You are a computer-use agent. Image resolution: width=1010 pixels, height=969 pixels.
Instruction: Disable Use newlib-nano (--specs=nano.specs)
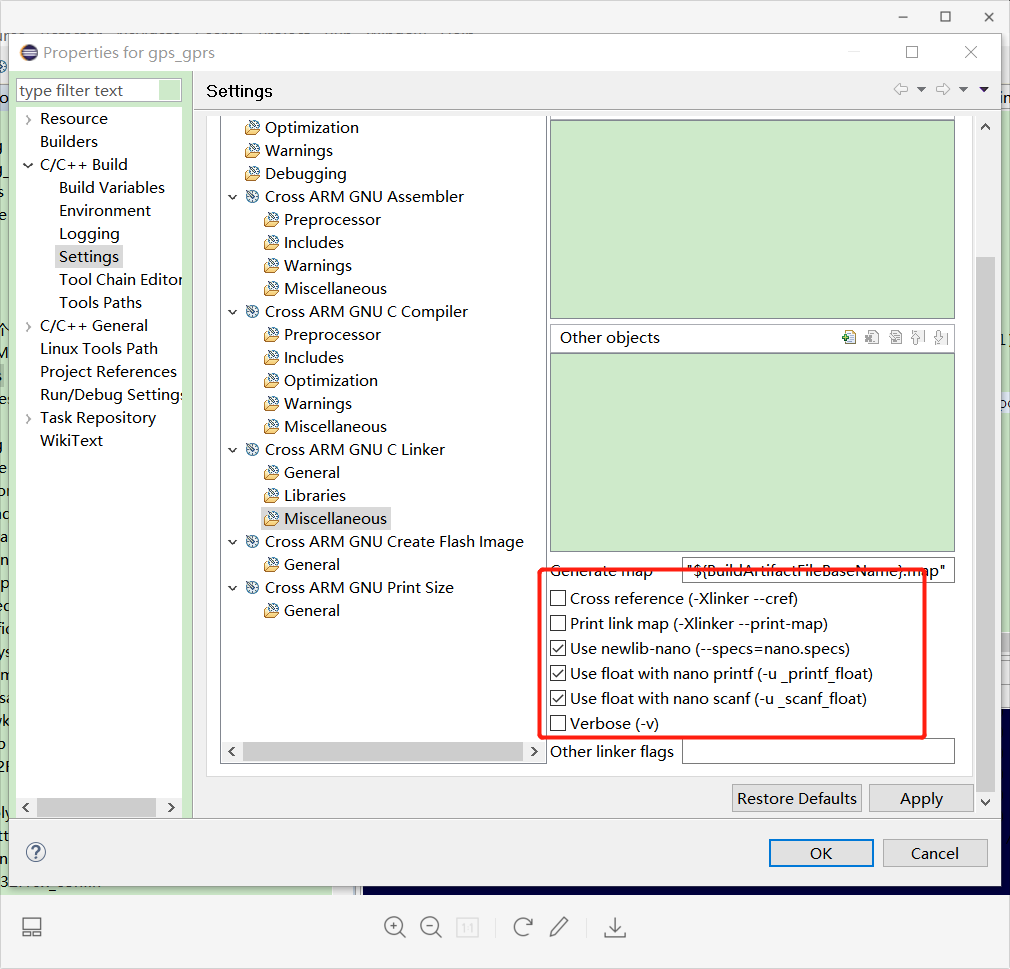coord(559,648)
